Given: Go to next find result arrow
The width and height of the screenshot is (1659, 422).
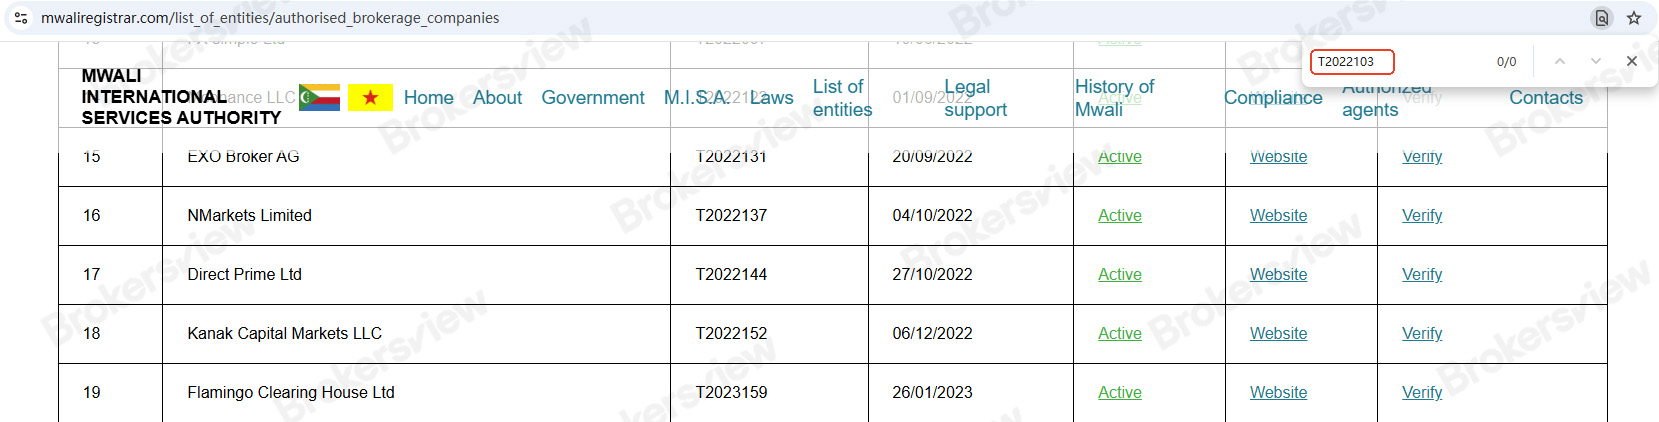Looking at the screenshot, I should point(1596,61).
